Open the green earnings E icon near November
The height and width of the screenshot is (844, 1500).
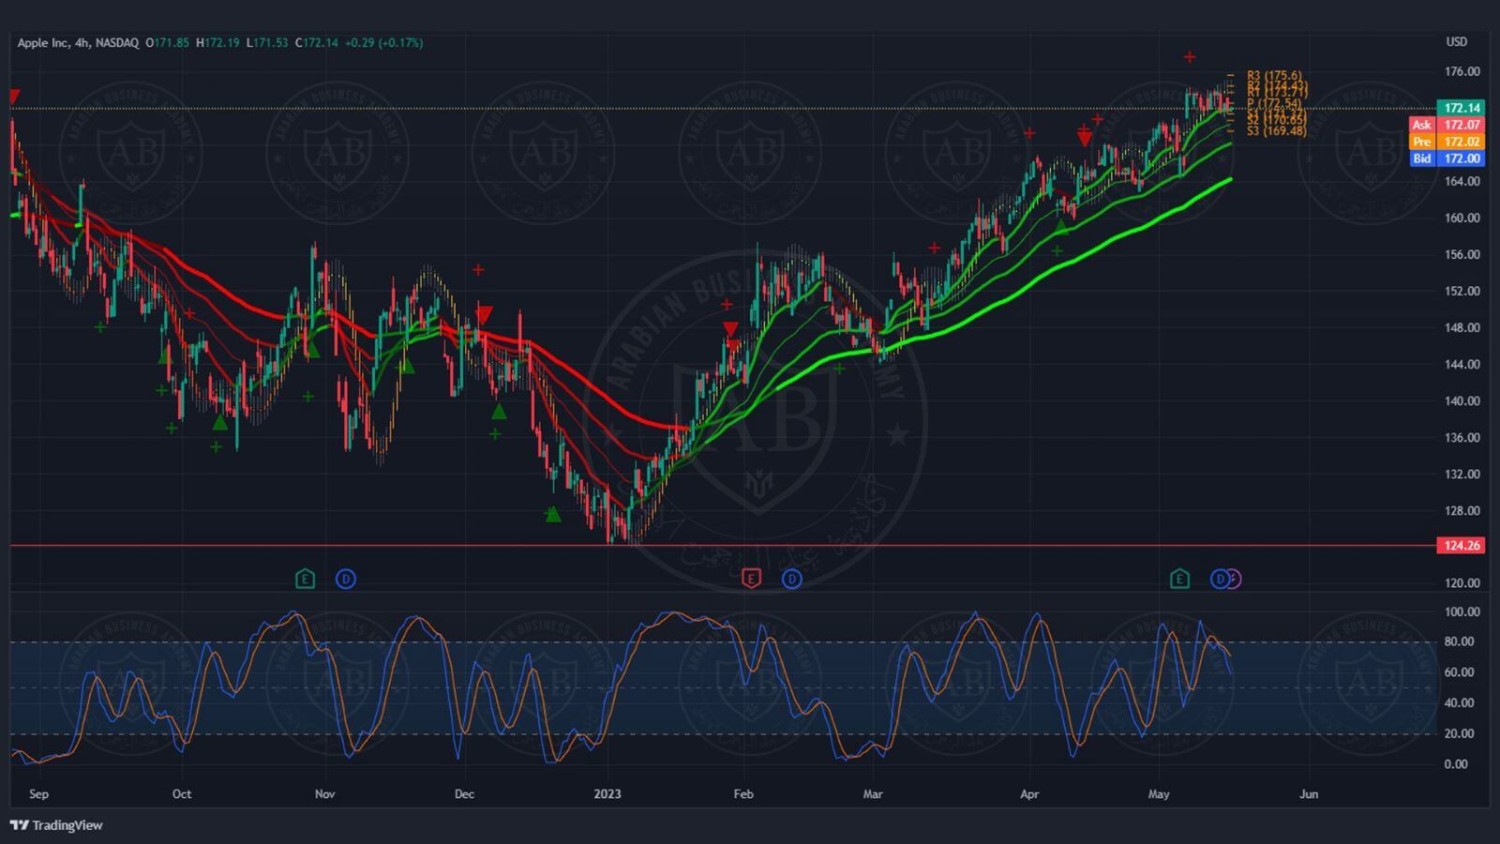click(305, 579)
